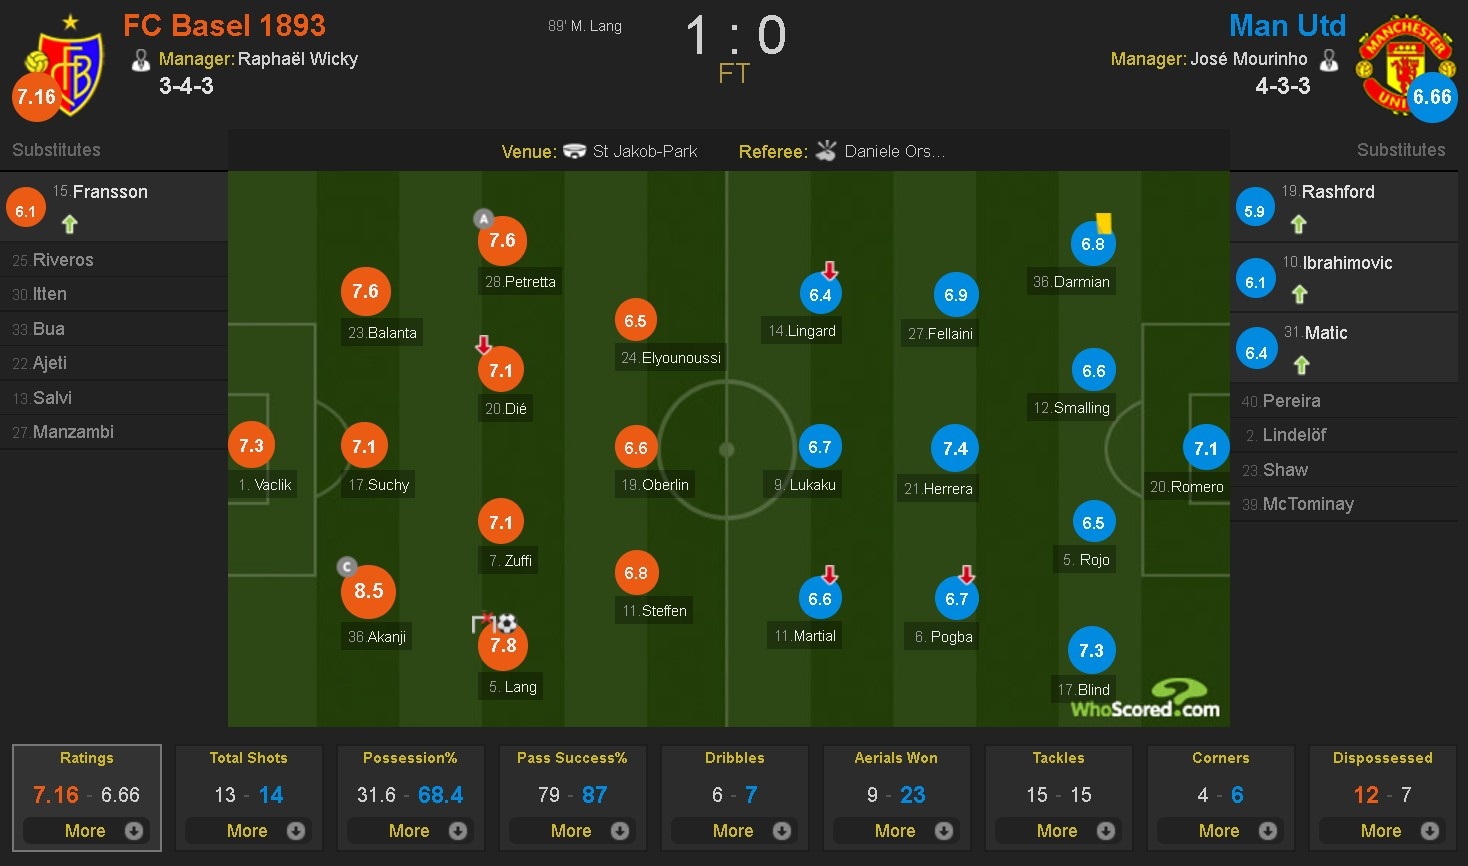
Task: Open the FC Basel 1893 team link
Action: click(224, 25)
